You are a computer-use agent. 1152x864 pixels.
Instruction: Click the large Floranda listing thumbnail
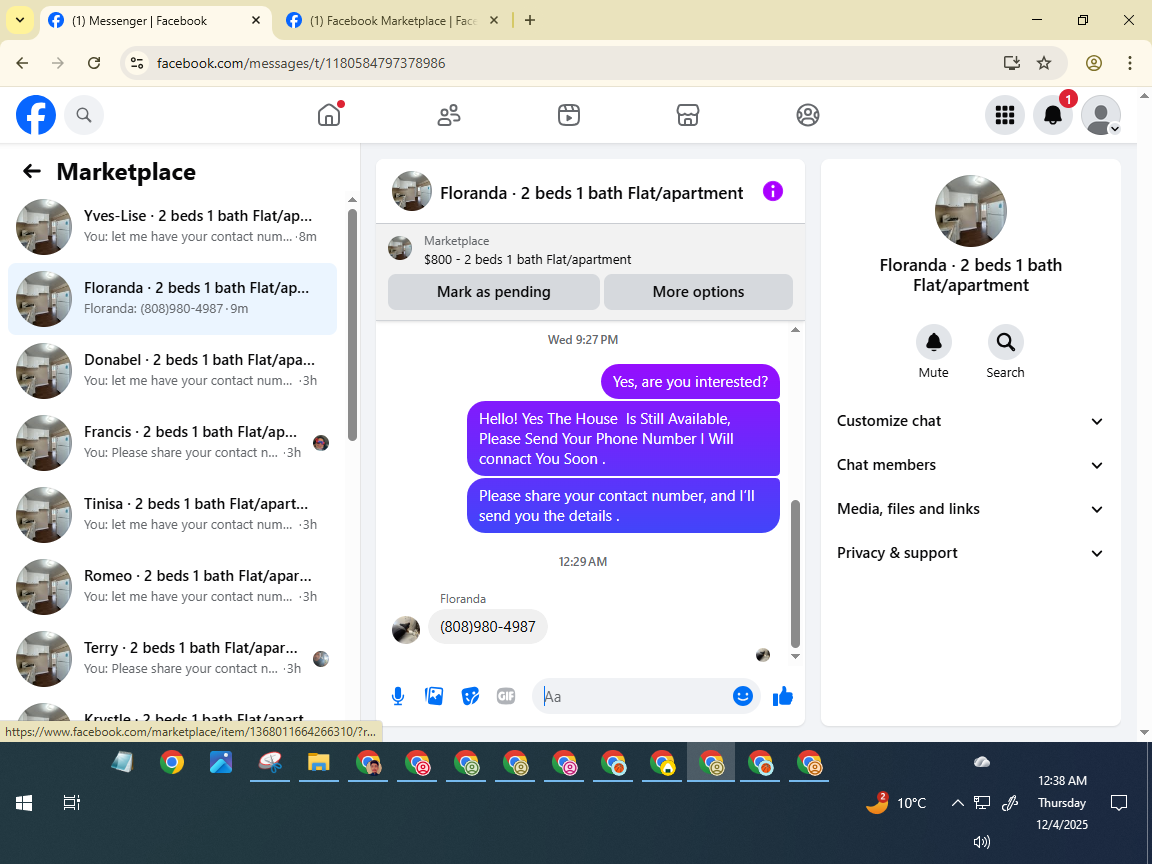tap(971, 211)
